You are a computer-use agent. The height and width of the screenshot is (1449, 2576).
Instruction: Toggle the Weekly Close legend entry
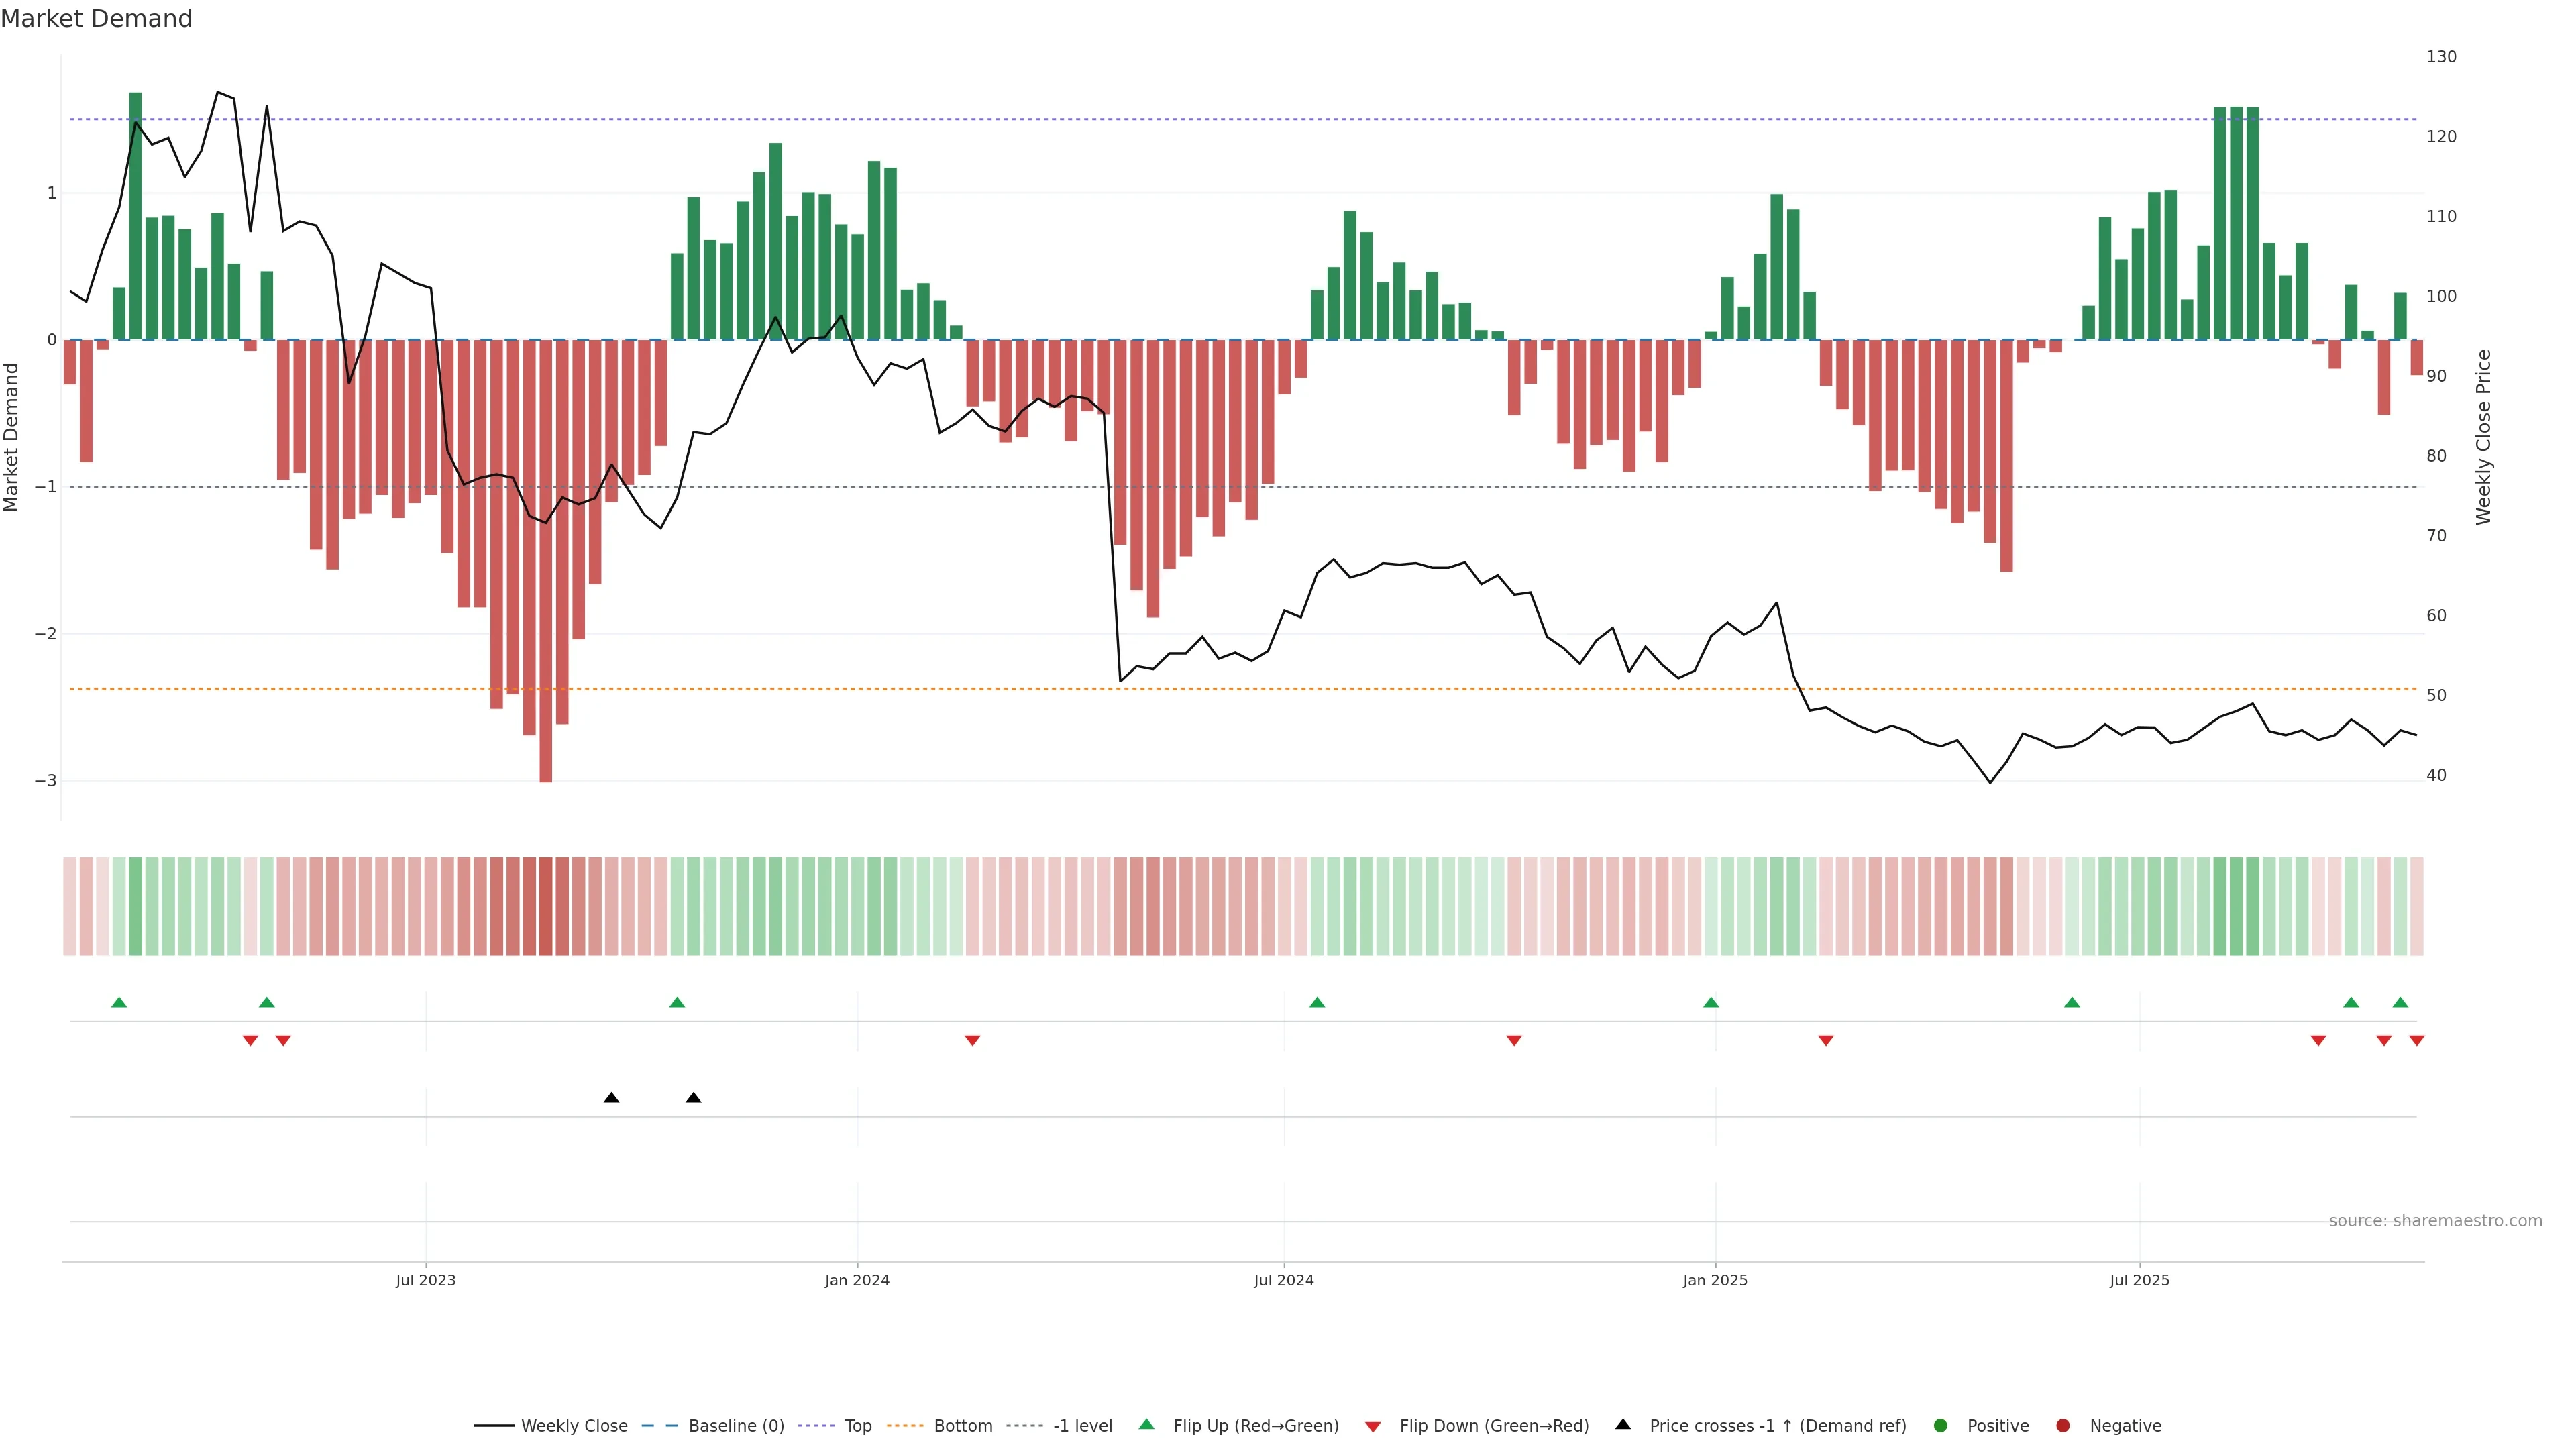[x=574, y=1425]
